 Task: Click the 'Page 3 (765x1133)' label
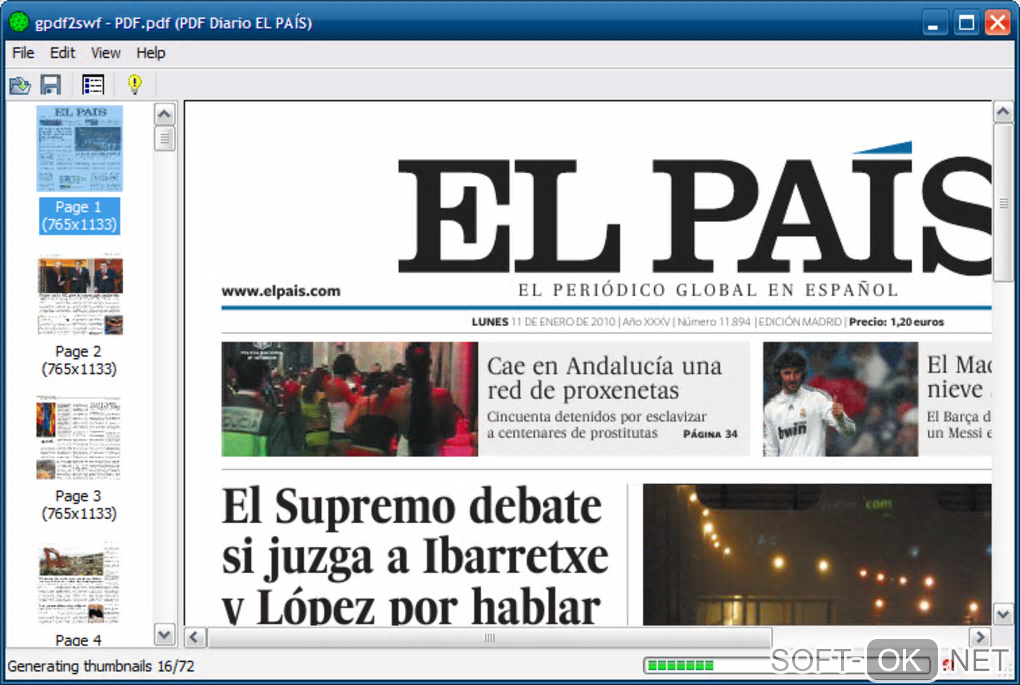coord(79,505)
